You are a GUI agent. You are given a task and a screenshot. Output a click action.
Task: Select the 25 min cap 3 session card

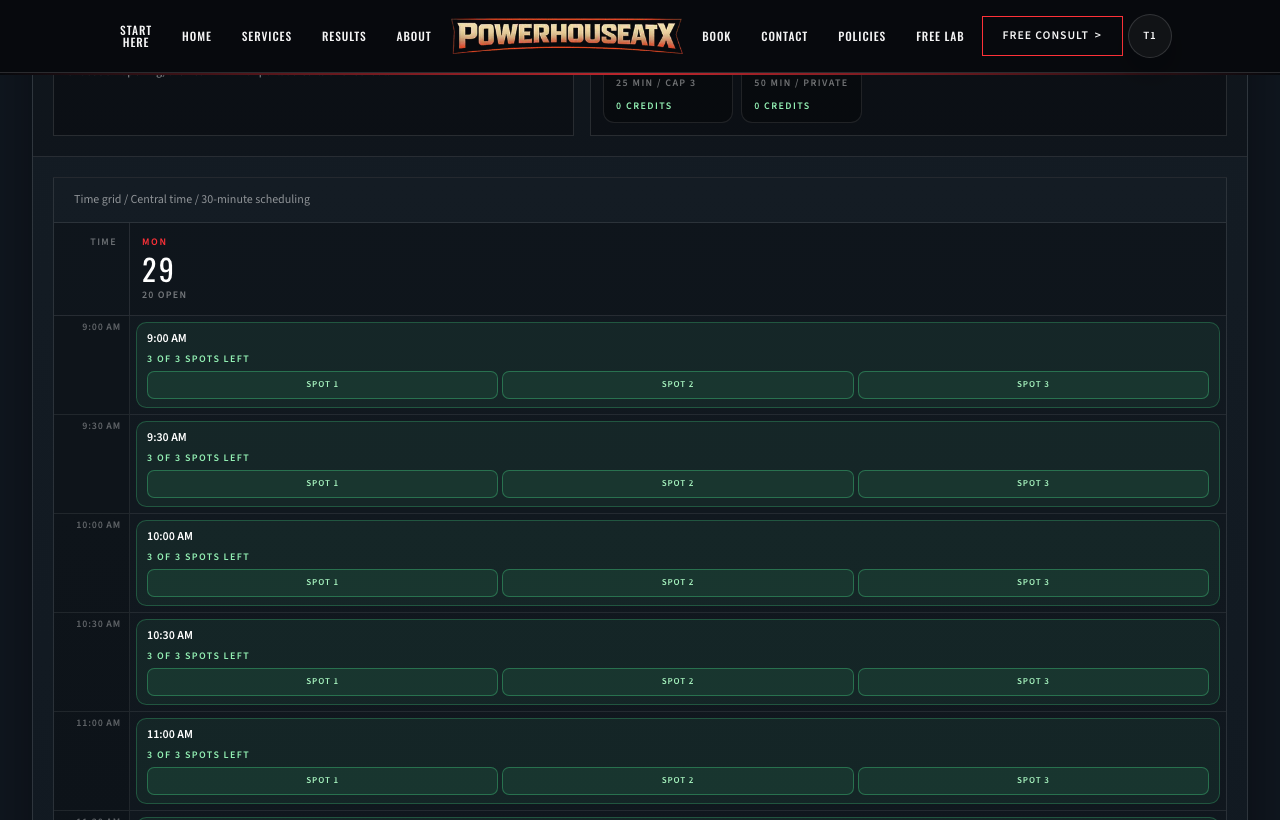tap(668, 97)
